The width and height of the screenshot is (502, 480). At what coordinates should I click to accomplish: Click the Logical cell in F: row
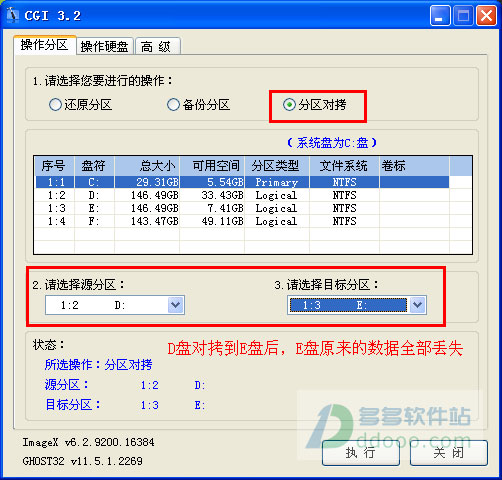pos(276,221)
